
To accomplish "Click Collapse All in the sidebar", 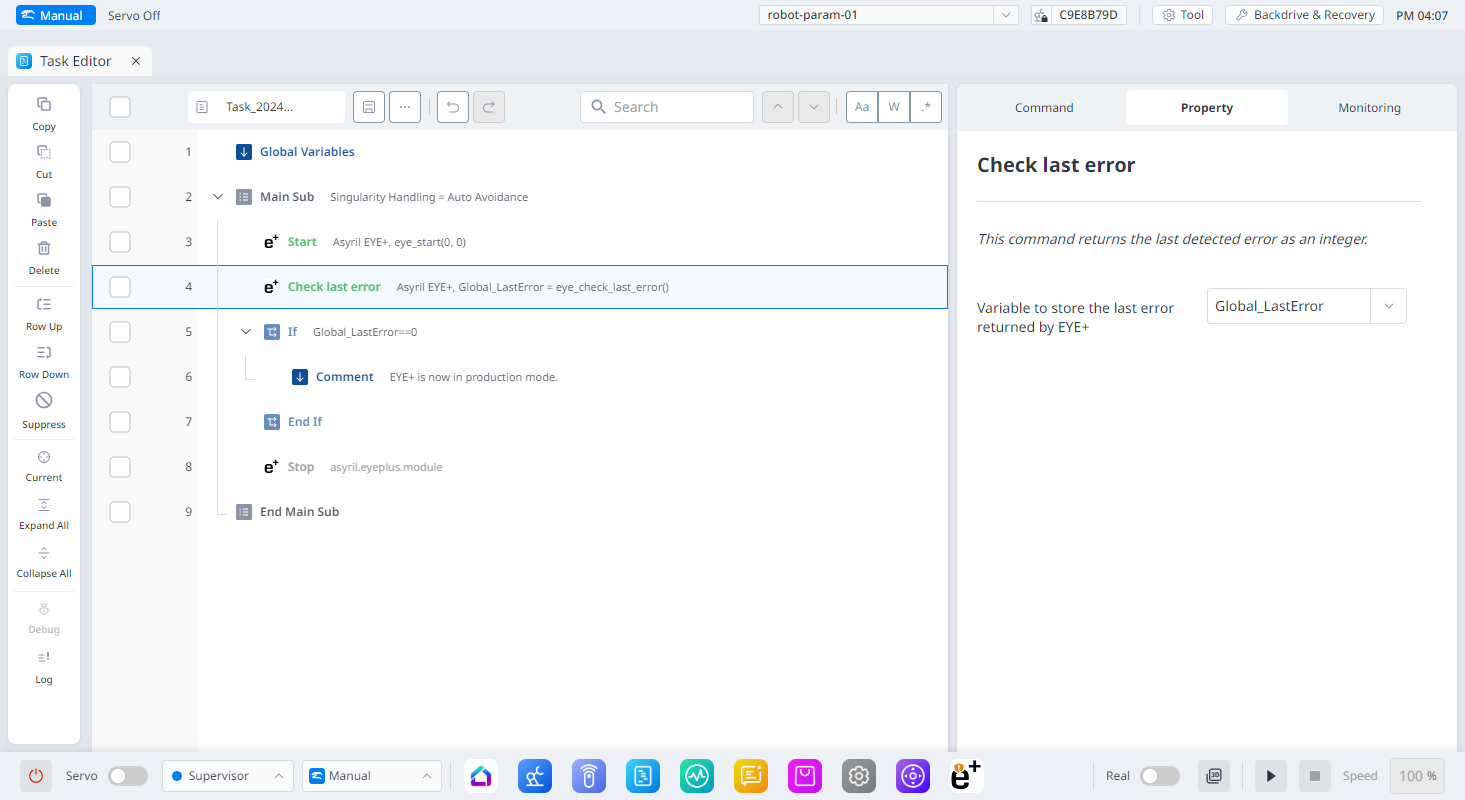I will [44, 553].
